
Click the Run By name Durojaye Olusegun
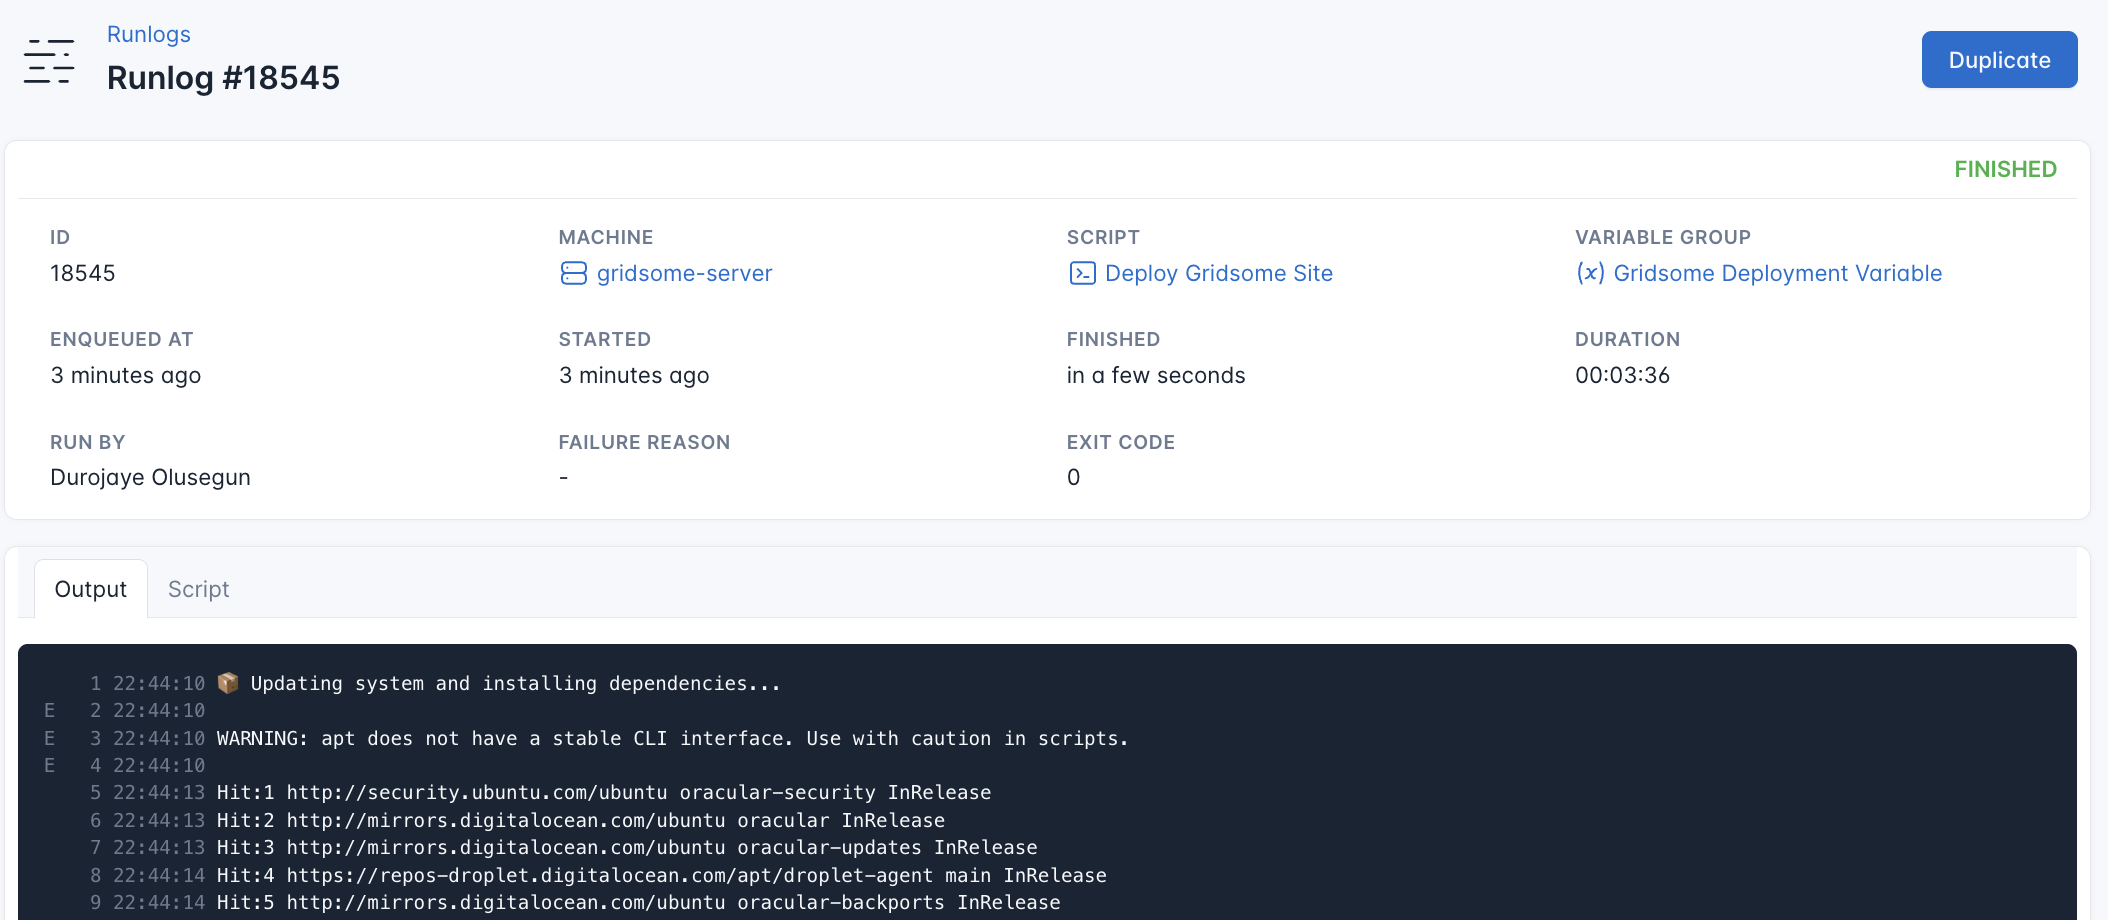pos(150,477)
